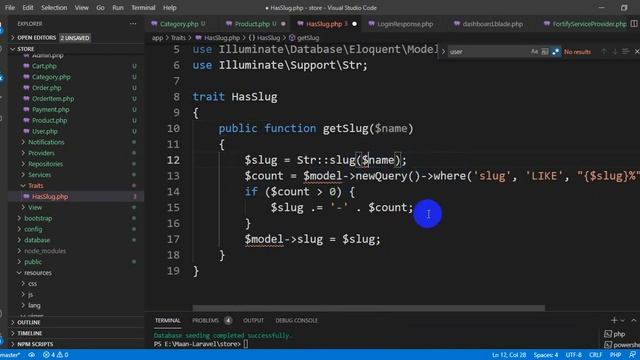Image resolution: width=640 pixels, height=360 pixels.
Task: Expand the View folder
Action: pyautogui.click(x=35, y=207)
